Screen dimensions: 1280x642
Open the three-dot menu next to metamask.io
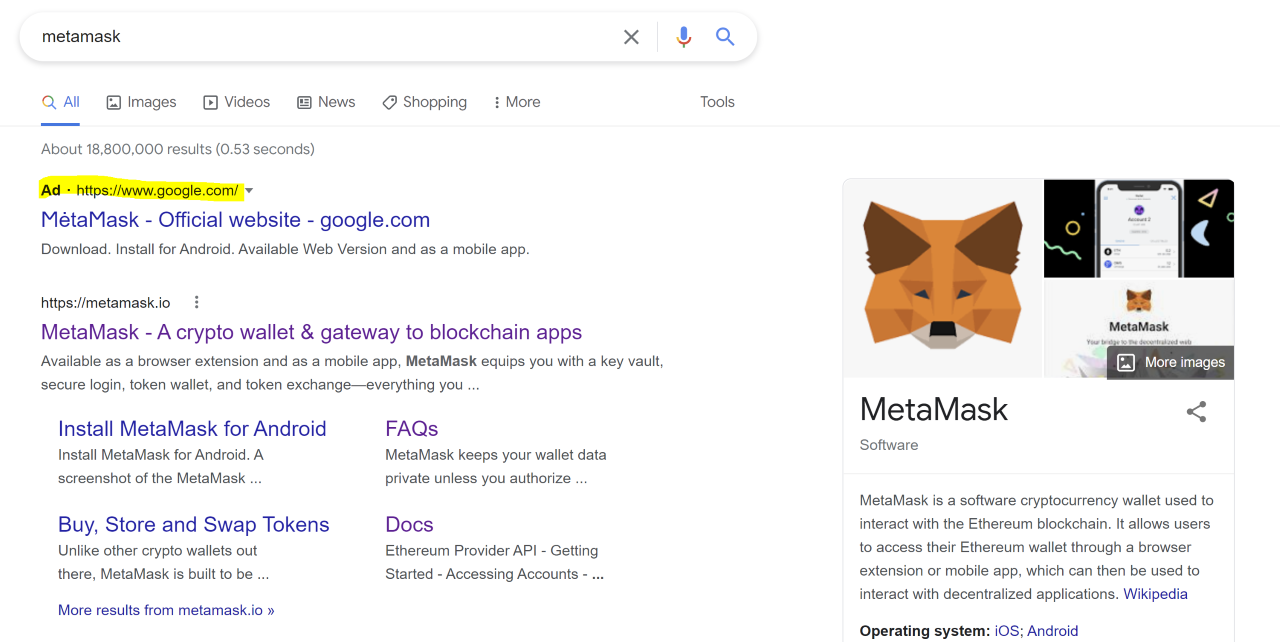[x=197, y=302]
